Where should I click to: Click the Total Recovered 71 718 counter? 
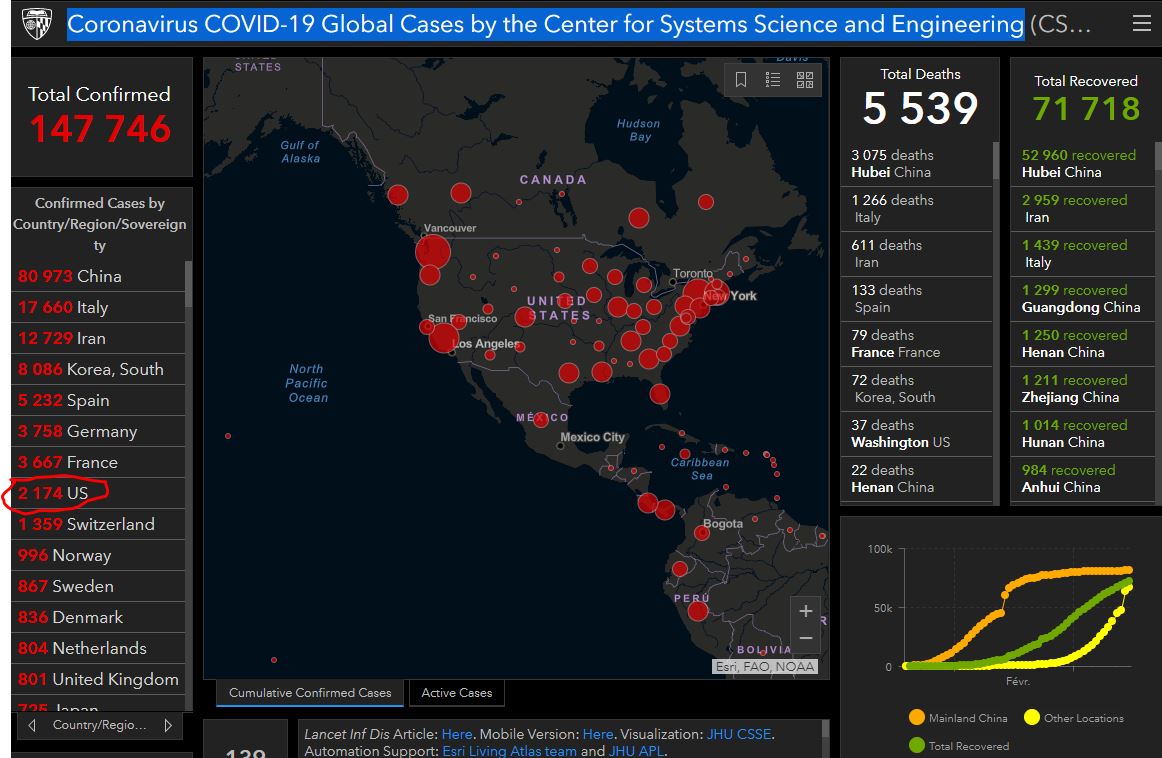tap(1086, 99)
